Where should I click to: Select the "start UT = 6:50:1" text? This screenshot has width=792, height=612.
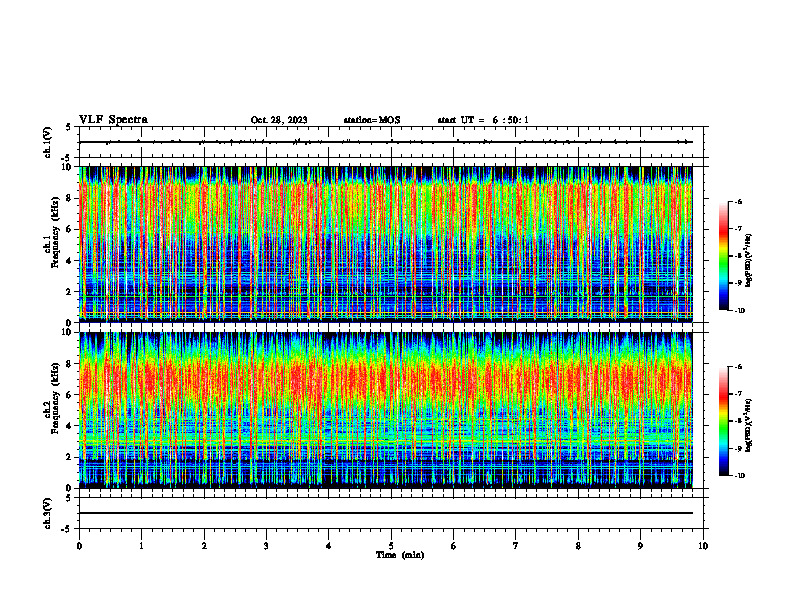click(483, 120)
